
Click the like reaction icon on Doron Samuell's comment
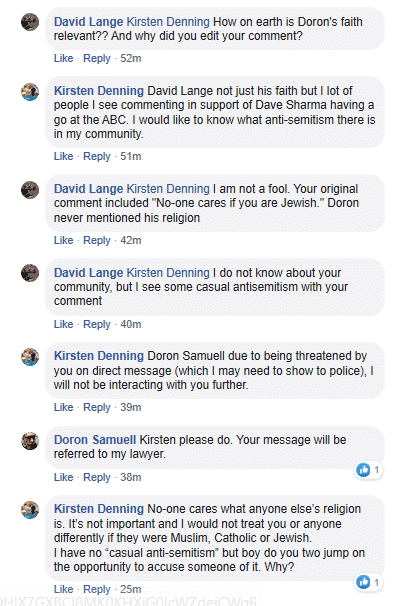[363, 470]
